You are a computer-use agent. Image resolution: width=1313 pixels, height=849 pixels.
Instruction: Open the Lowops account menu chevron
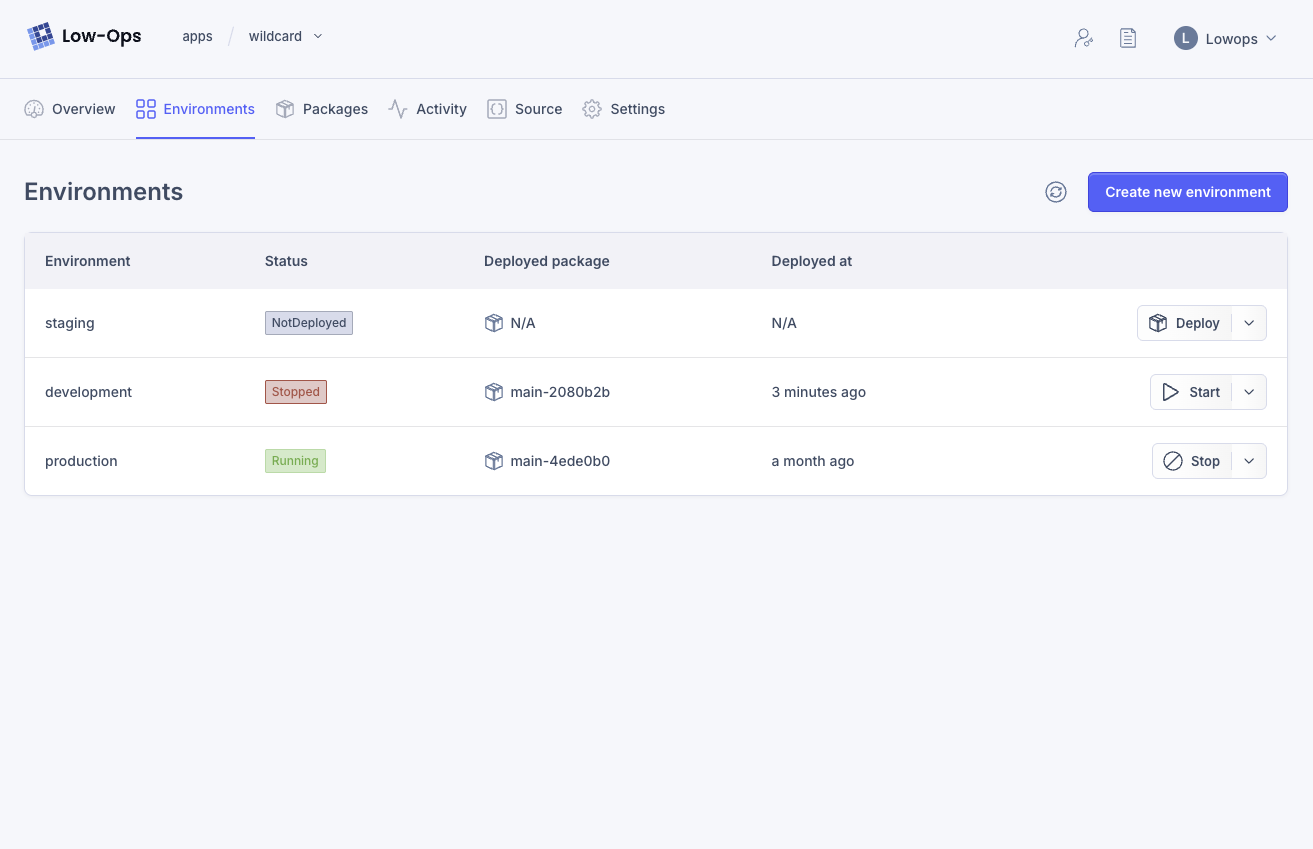point(1271,38)
